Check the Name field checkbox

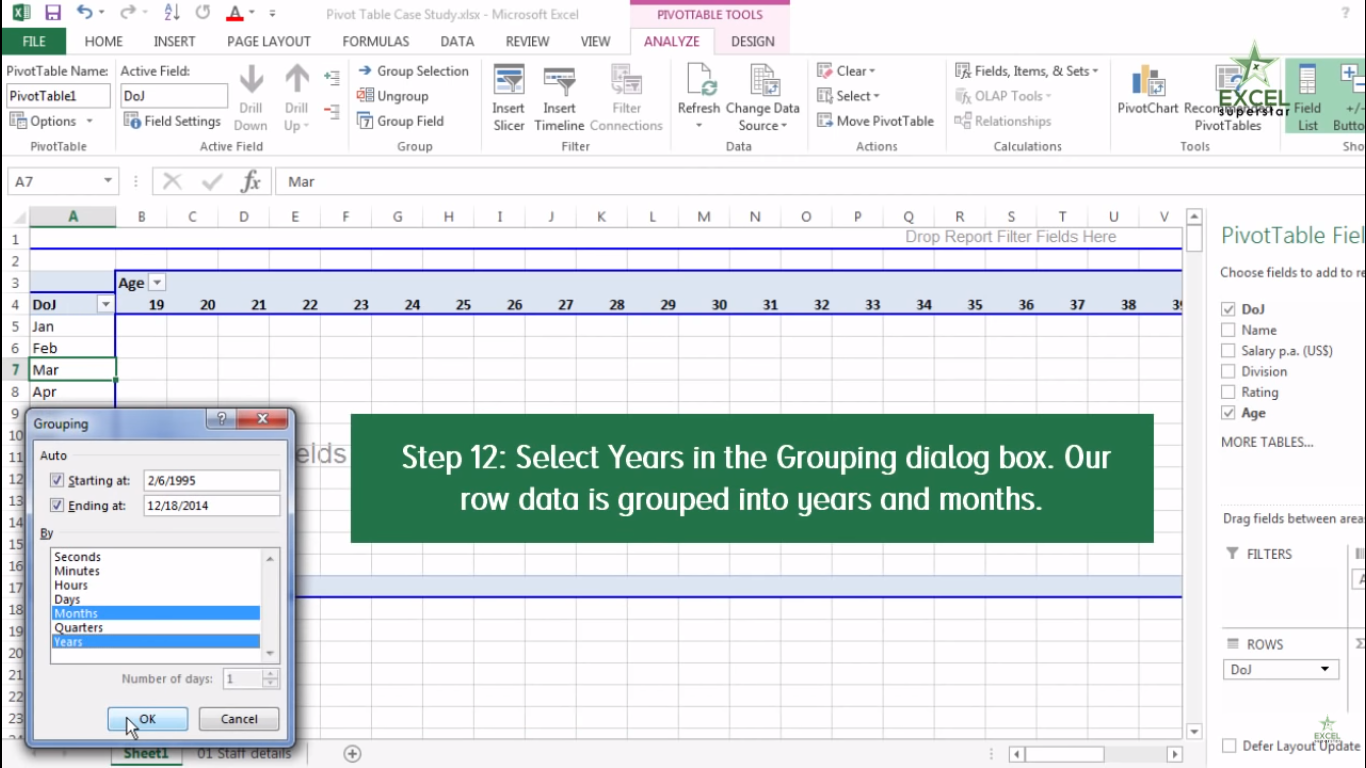(1228, 330)
